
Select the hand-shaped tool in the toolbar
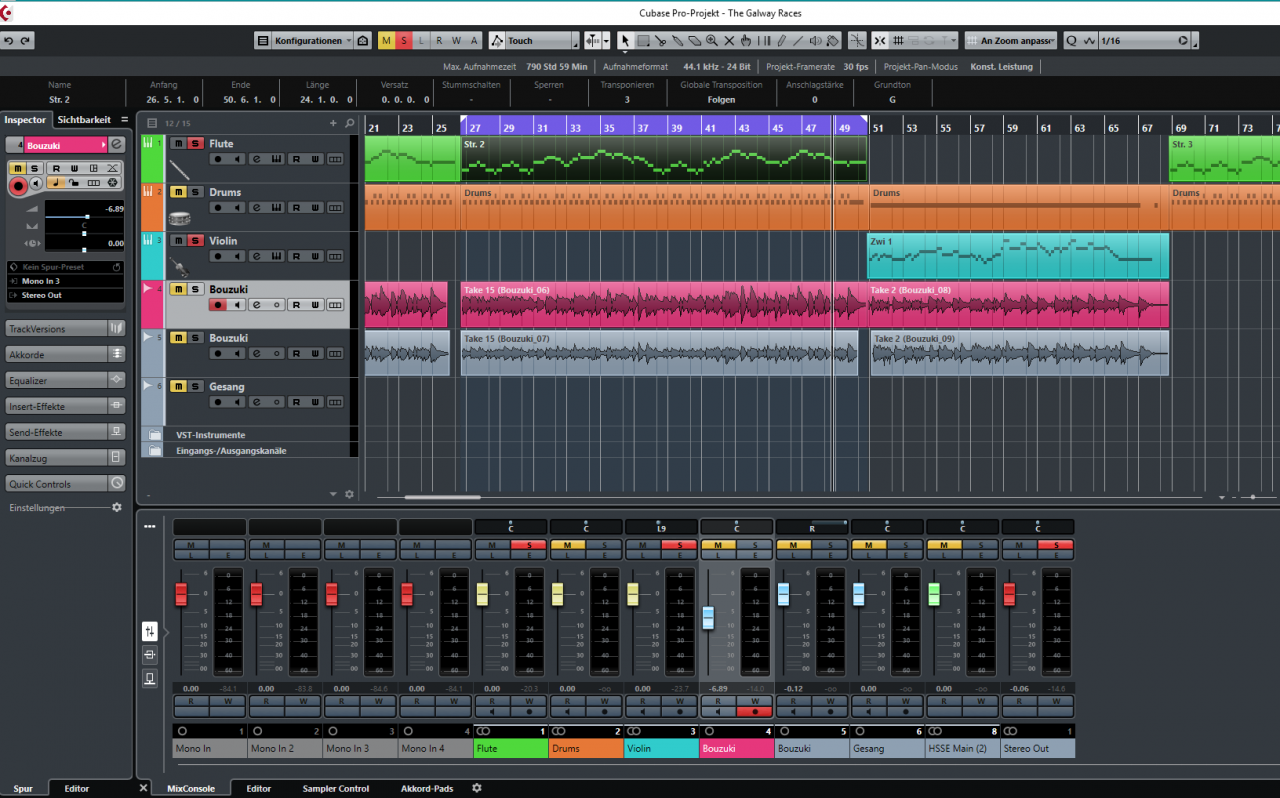click(x=746, y=41)
